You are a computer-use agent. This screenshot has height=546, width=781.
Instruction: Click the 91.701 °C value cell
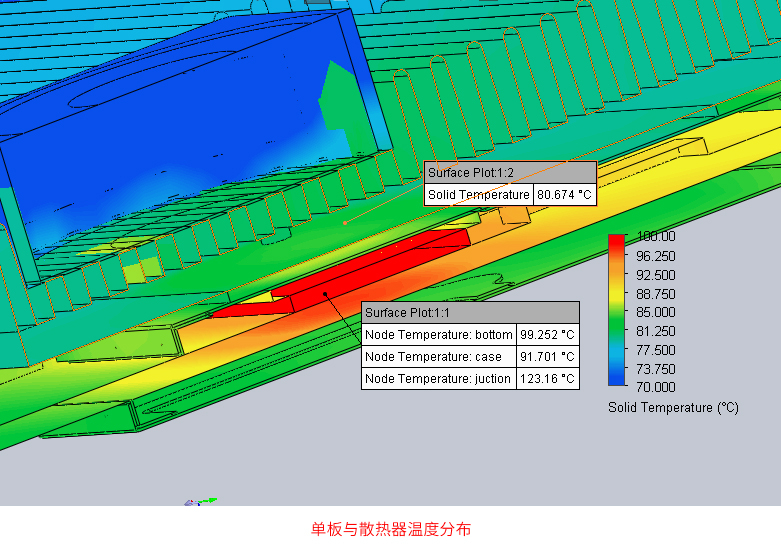pos(547,357)
